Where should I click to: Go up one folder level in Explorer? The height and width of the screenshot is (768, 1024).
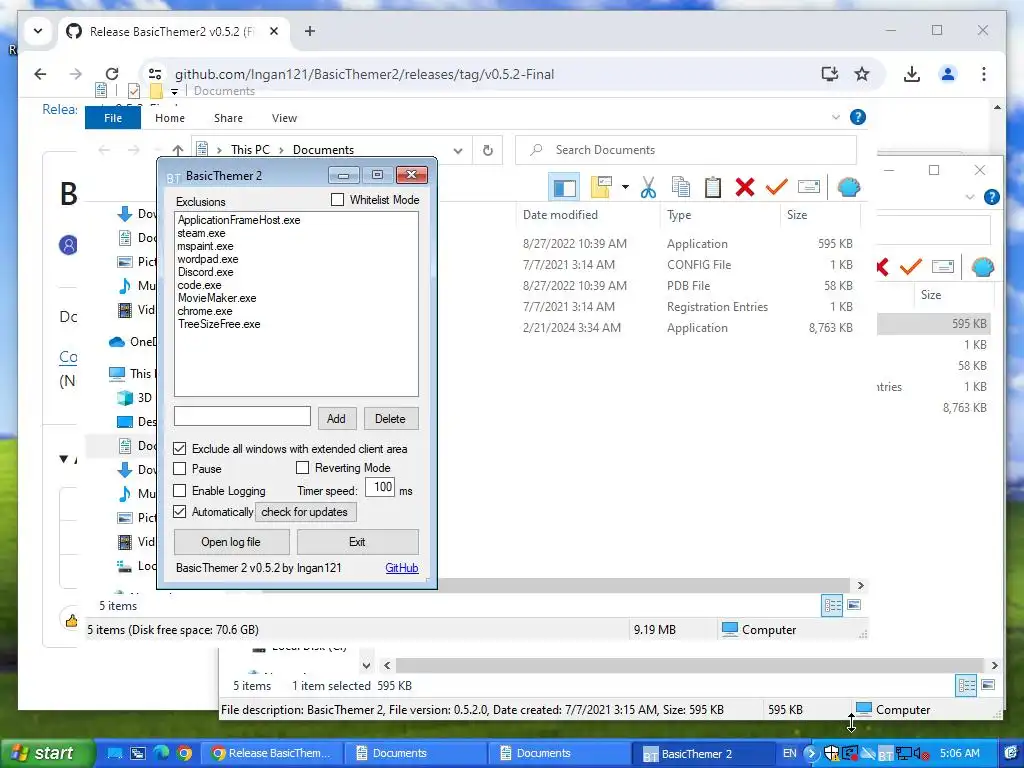[178, 150]
